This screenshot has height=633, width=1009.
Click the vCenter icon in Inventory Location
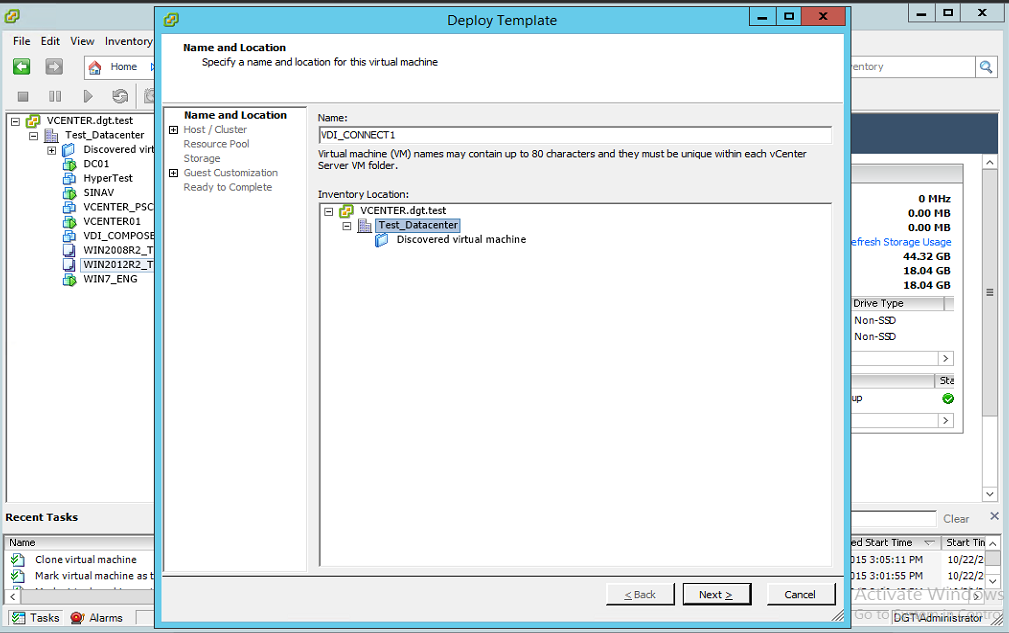347,211
